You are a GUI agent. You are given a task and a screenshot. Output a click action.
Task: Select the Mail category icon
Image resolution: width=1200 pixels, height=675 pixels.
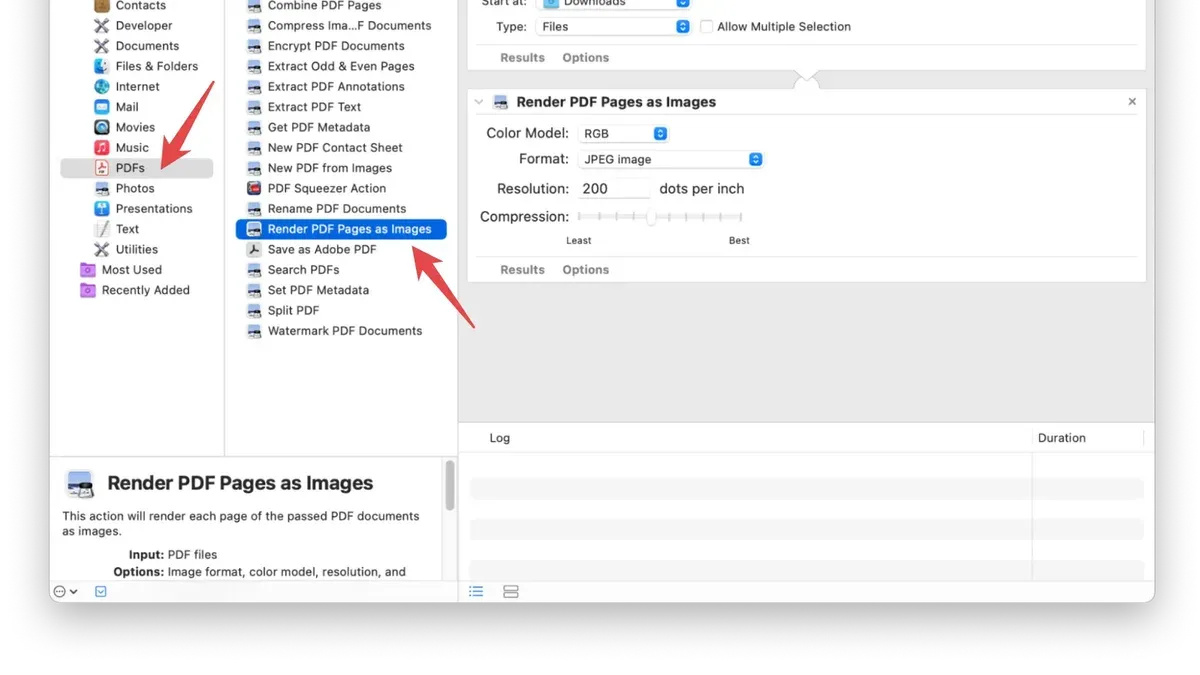click(102, 107)
